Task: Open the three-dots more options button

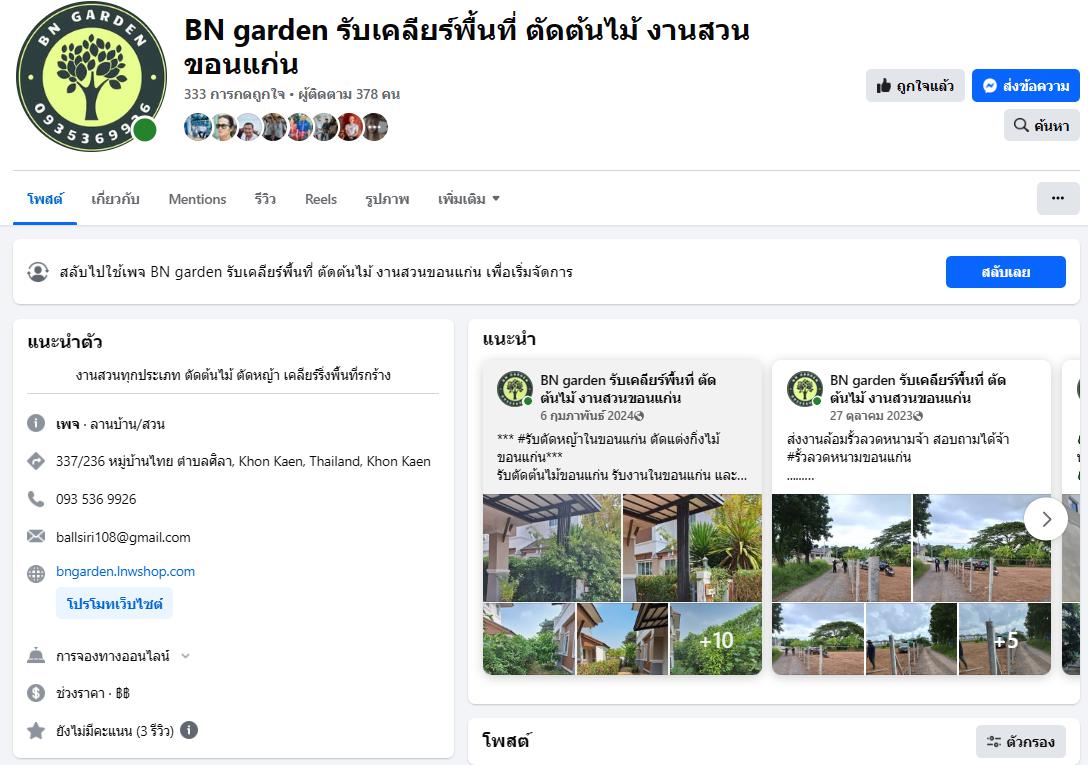Action: (1057, 198)
